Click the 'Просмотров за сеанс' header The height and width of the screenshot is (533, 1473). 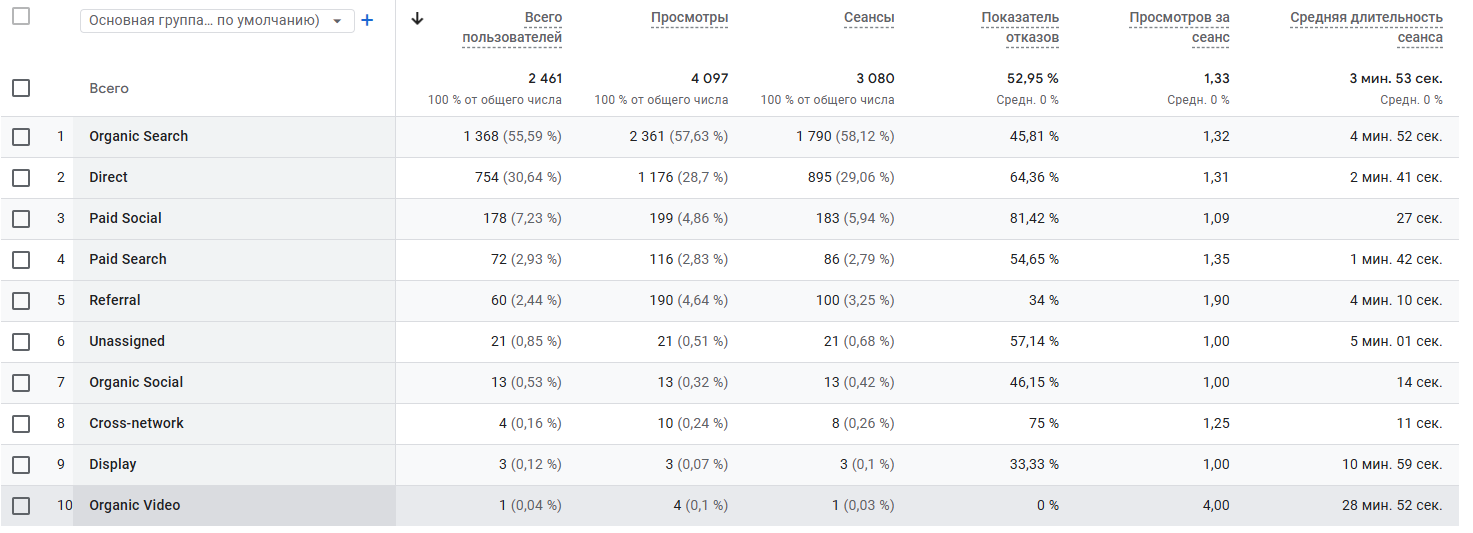[1179, 28]
